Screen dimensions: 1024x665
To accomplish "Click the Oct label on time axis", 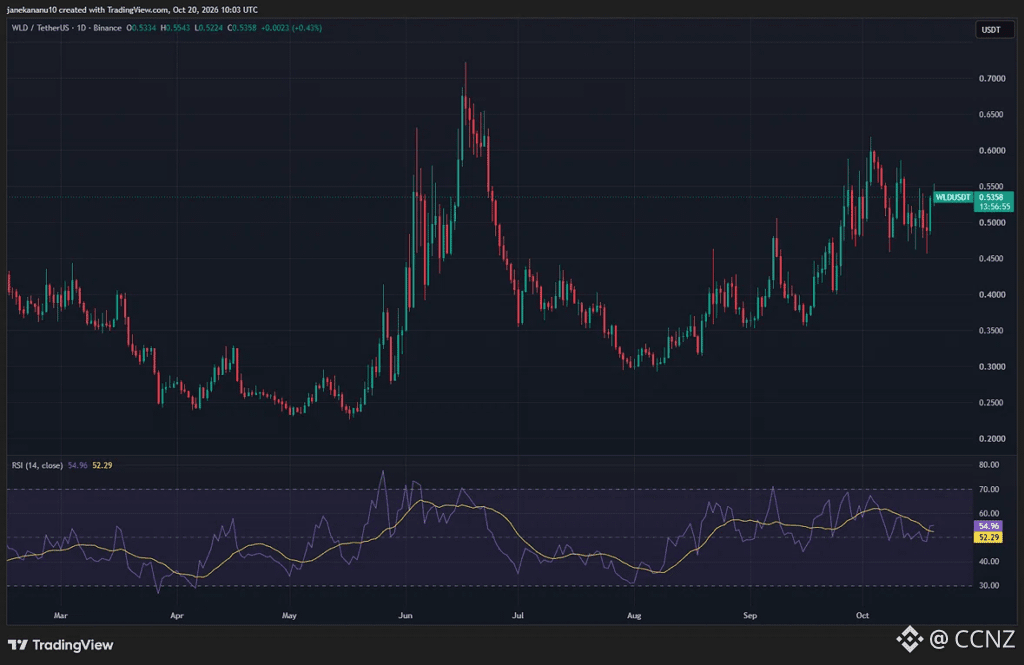I will pyautogui.click(x=863, y=615).
